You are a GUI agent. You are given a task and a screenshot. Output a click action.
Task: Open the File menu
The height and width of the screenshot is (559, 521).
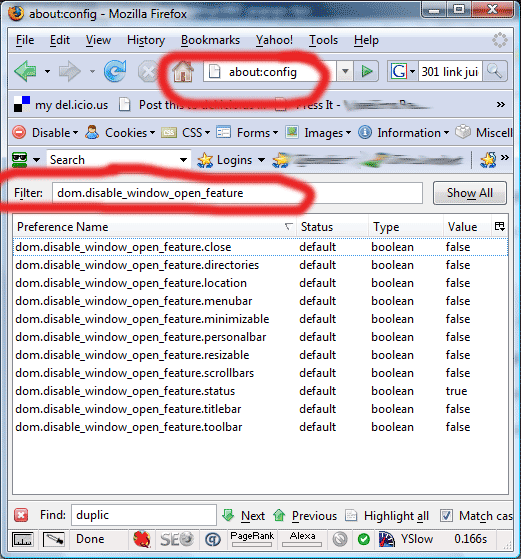click(x=25, y=40)
